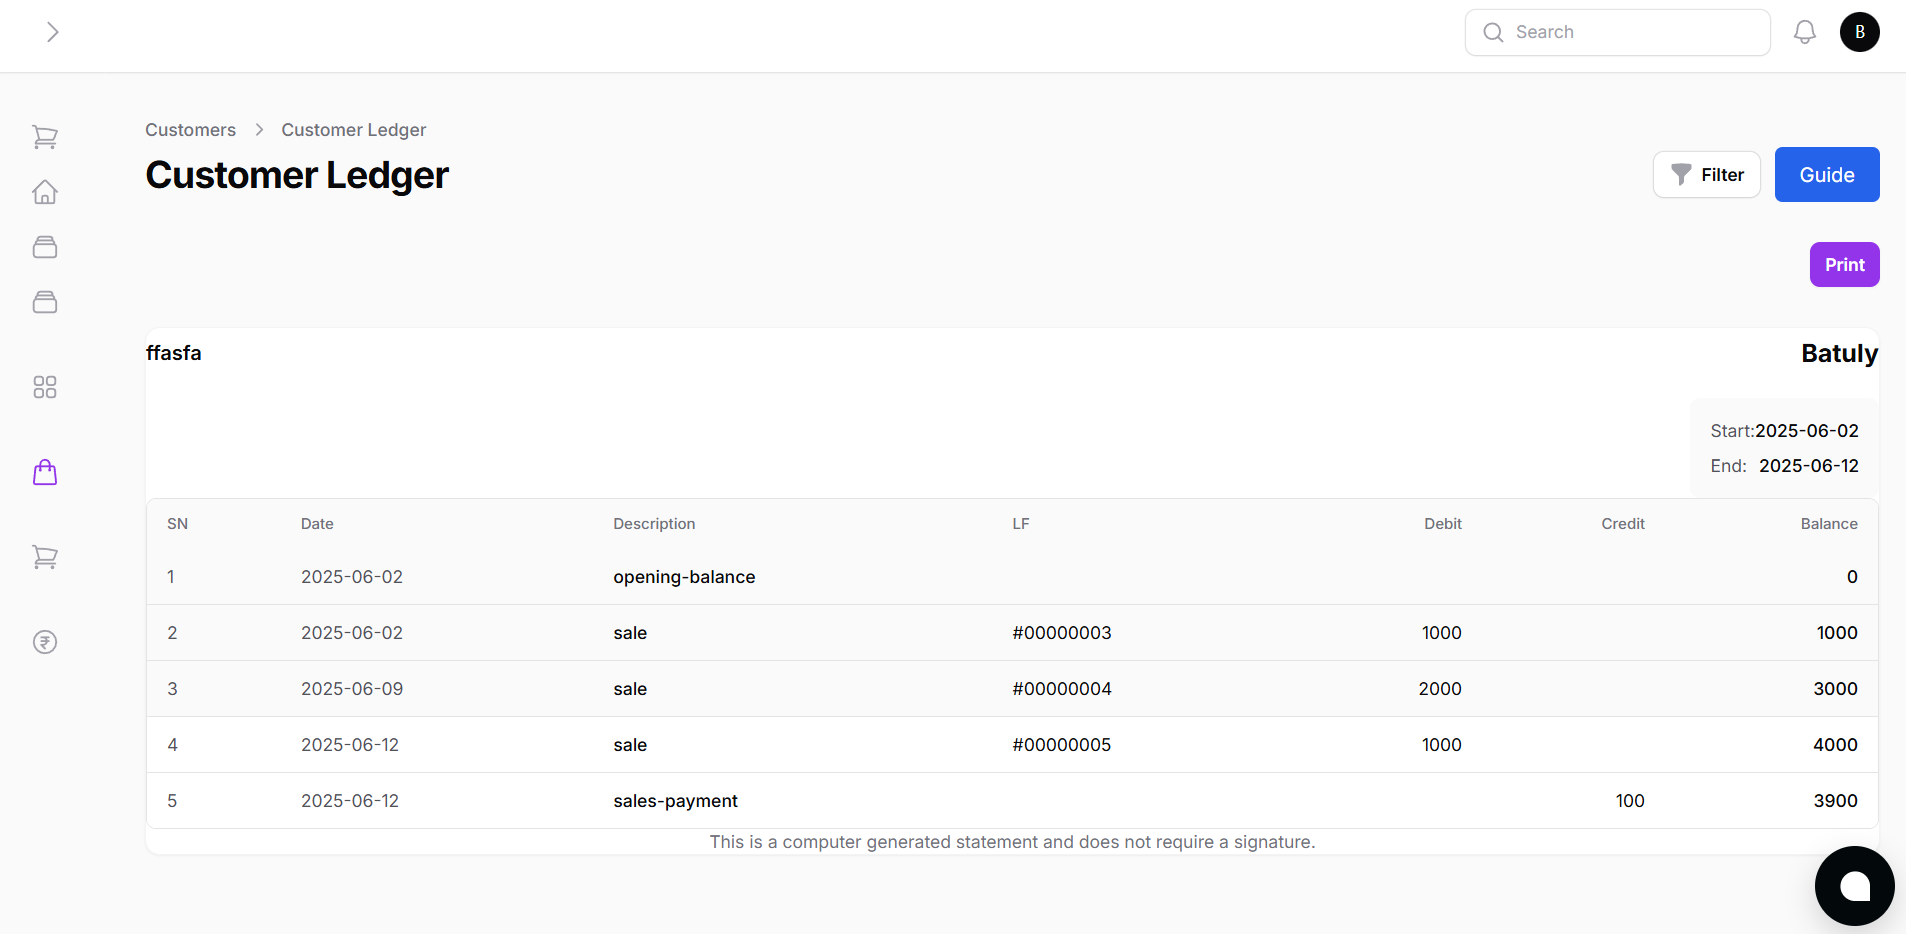
Task: Click the profile avatar labeled B
Action: tap(1859, 31)
